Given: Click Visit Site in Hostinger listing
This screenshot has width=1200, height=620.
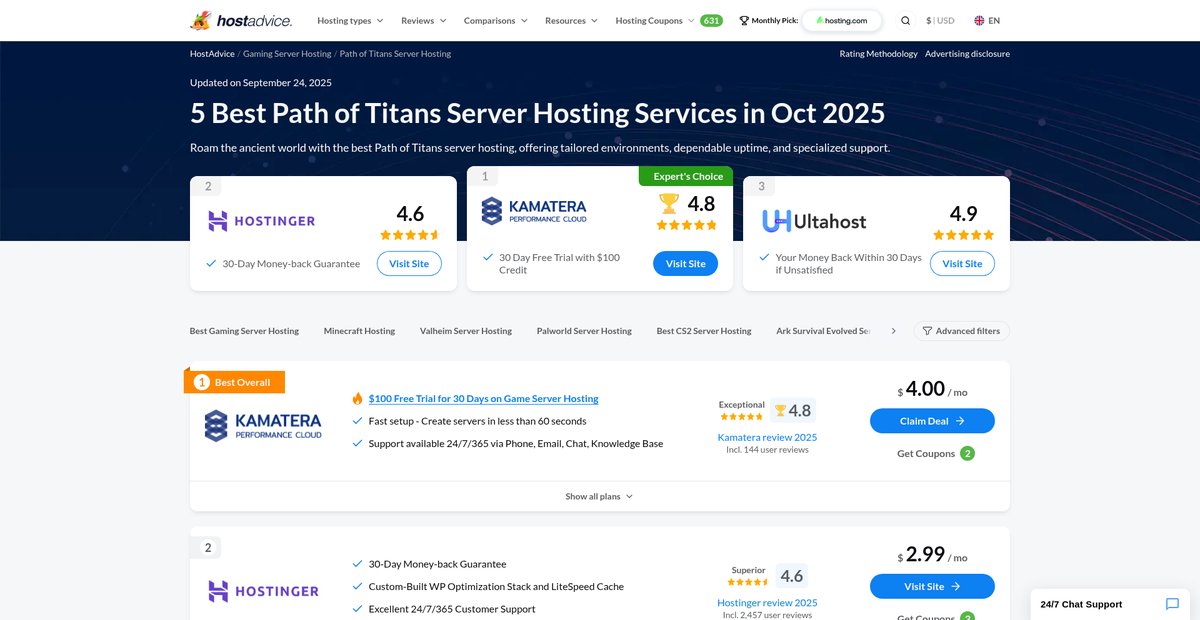Looking at the screenshot, I should pyautogui.click(x=932, y=586).
